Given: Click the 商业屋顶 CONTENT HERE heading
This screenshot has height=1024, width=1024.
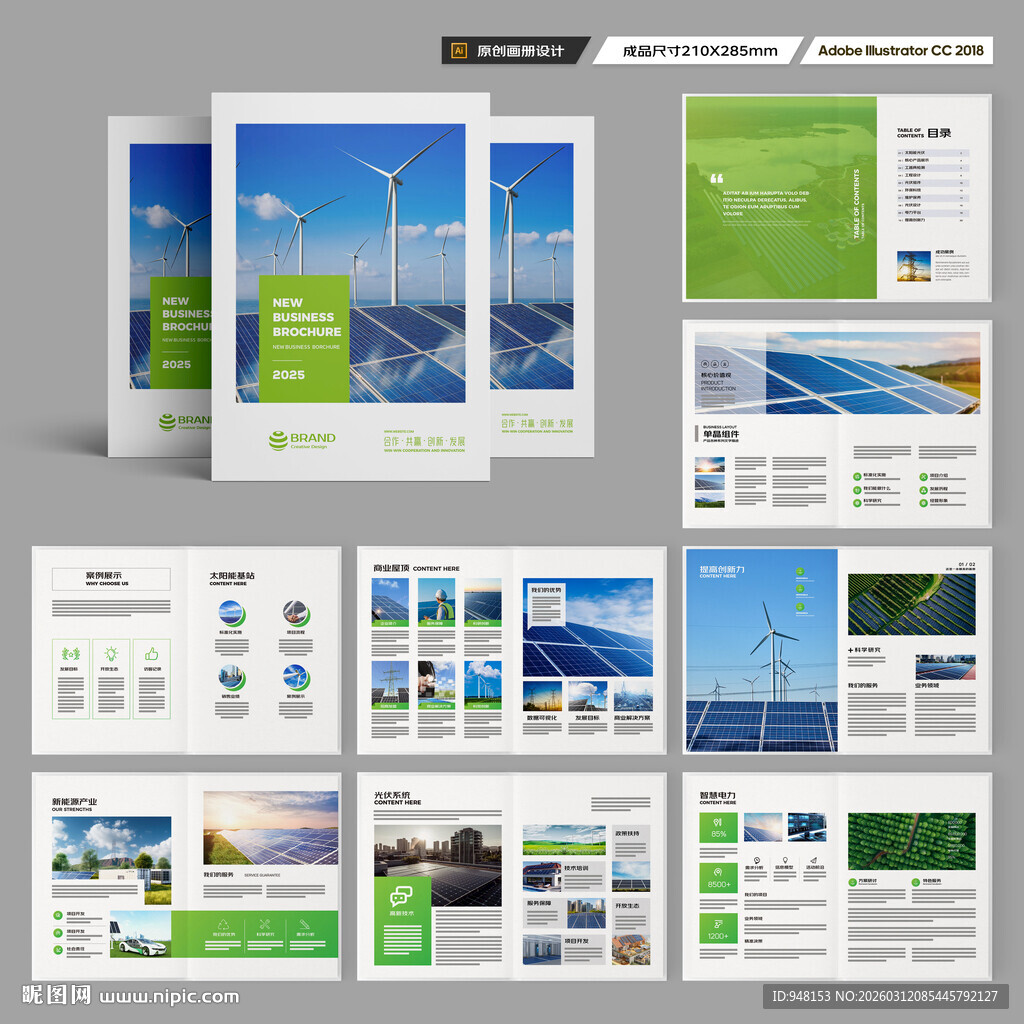Looking at the screenshot, I should coord(416,568).
